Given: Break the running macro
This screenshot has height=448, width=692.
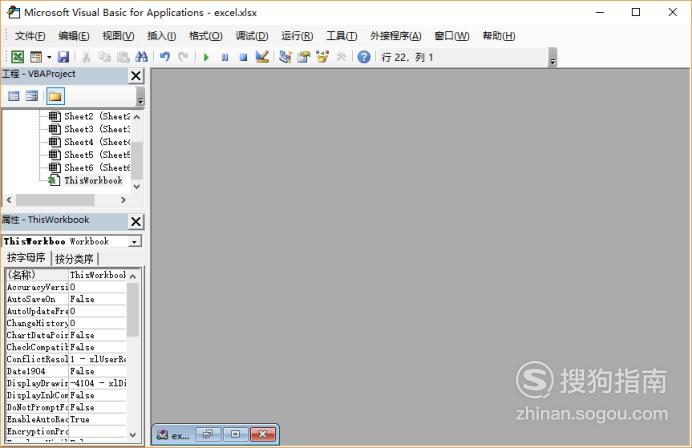Looking at the screenshot, I should point(225,57).
